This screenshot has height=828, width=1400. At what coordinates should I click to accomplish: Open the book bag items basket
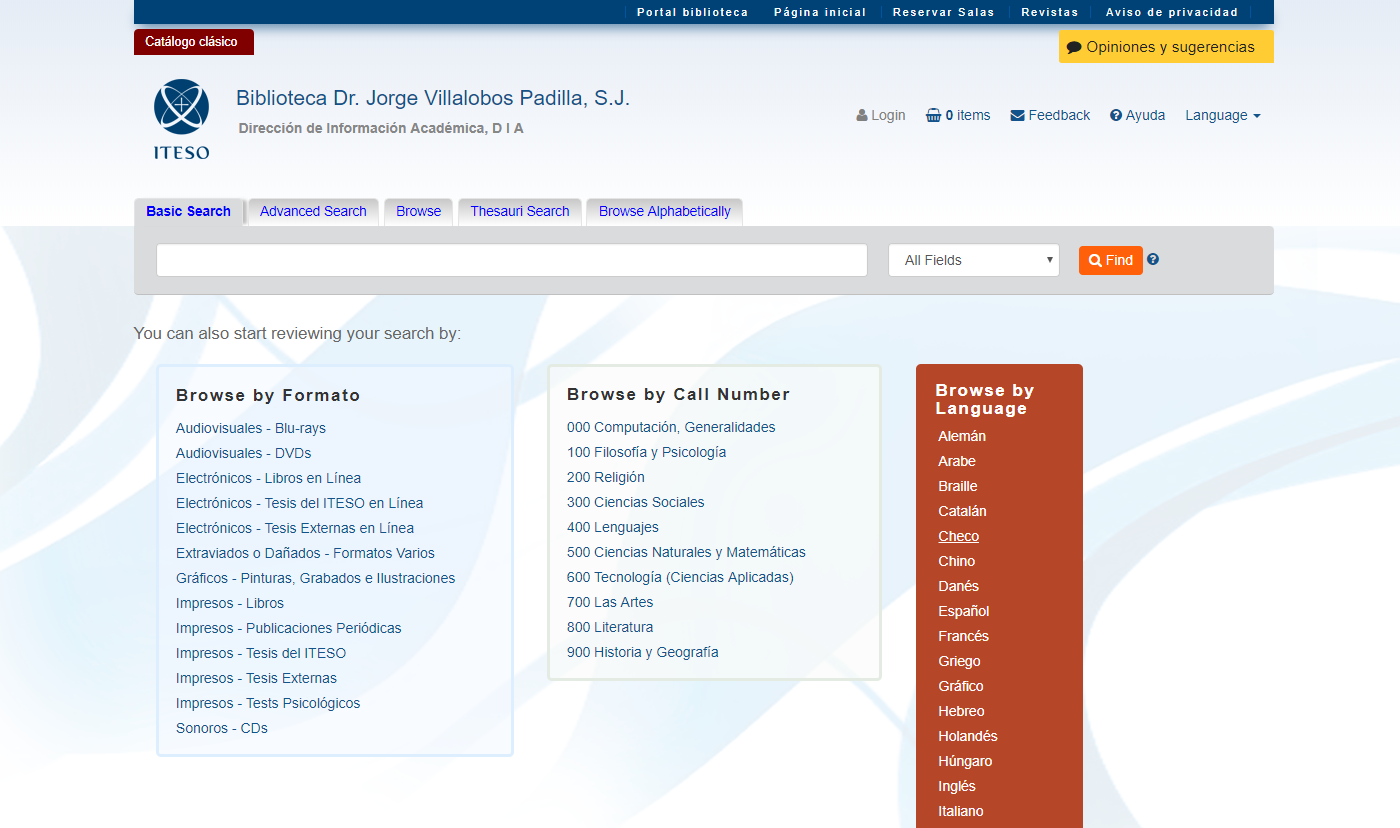pos(933,115)
